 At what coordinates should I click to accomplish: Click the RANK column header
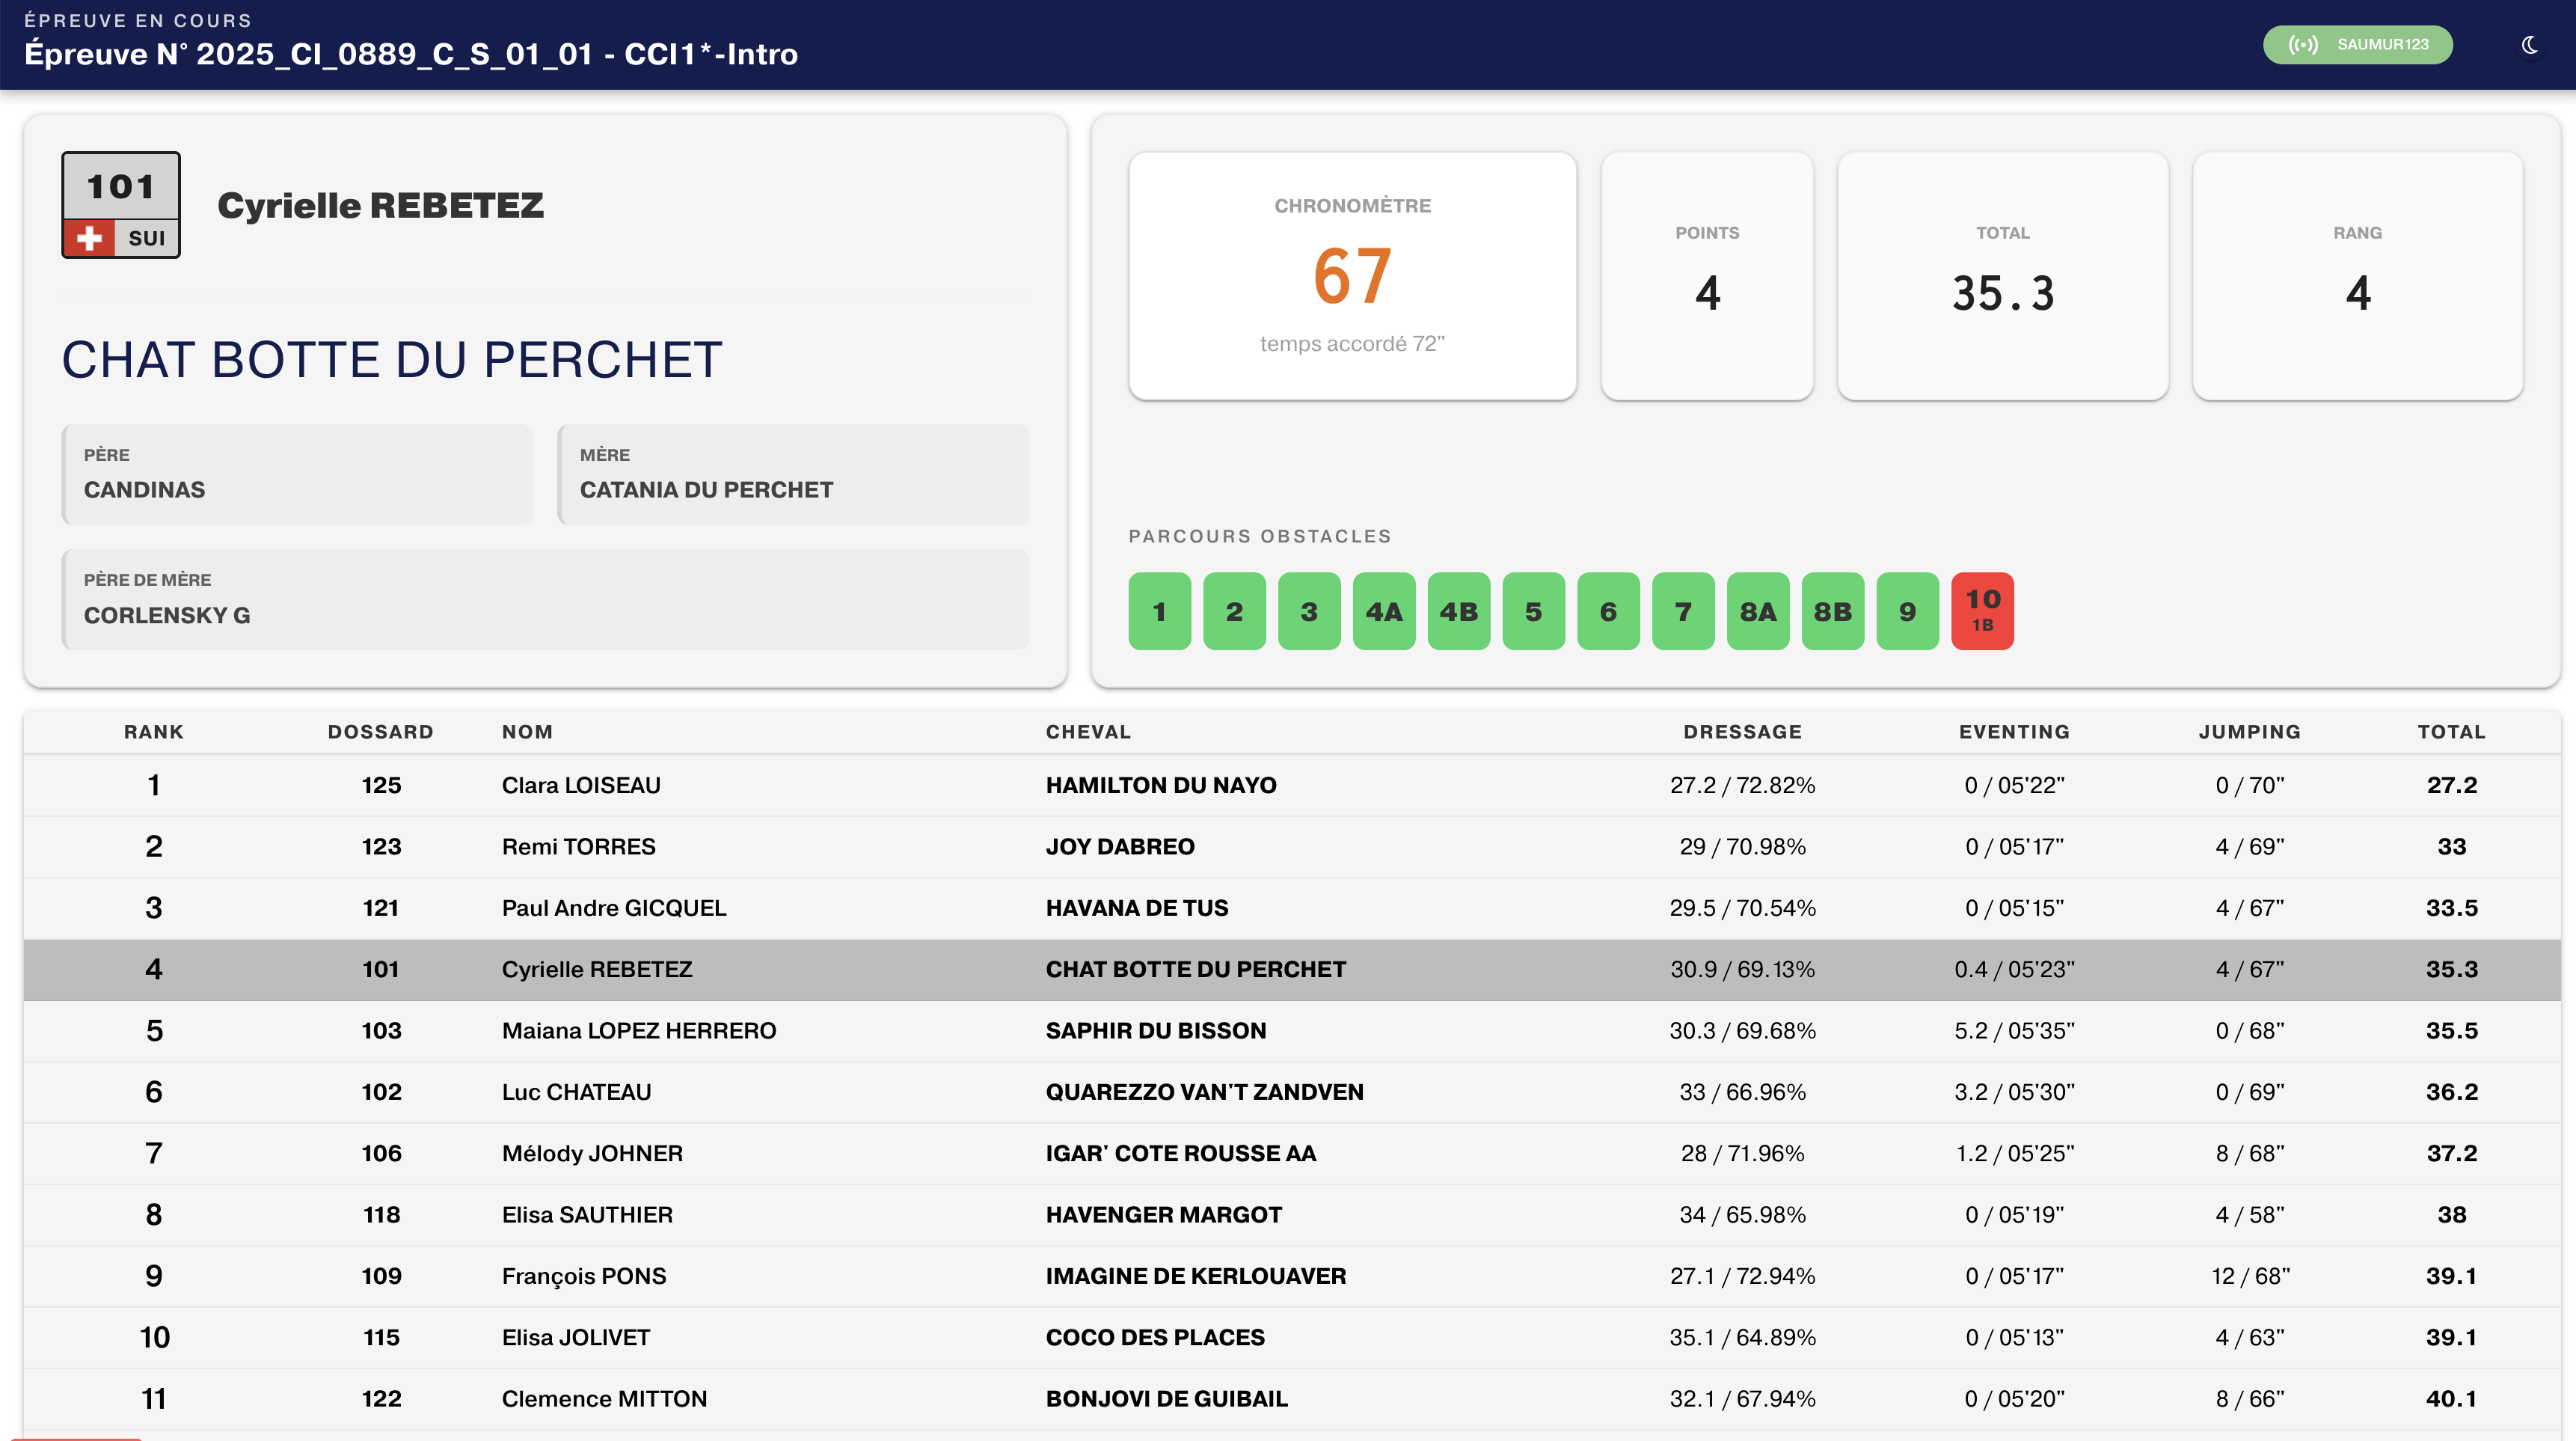click(153, 732)
